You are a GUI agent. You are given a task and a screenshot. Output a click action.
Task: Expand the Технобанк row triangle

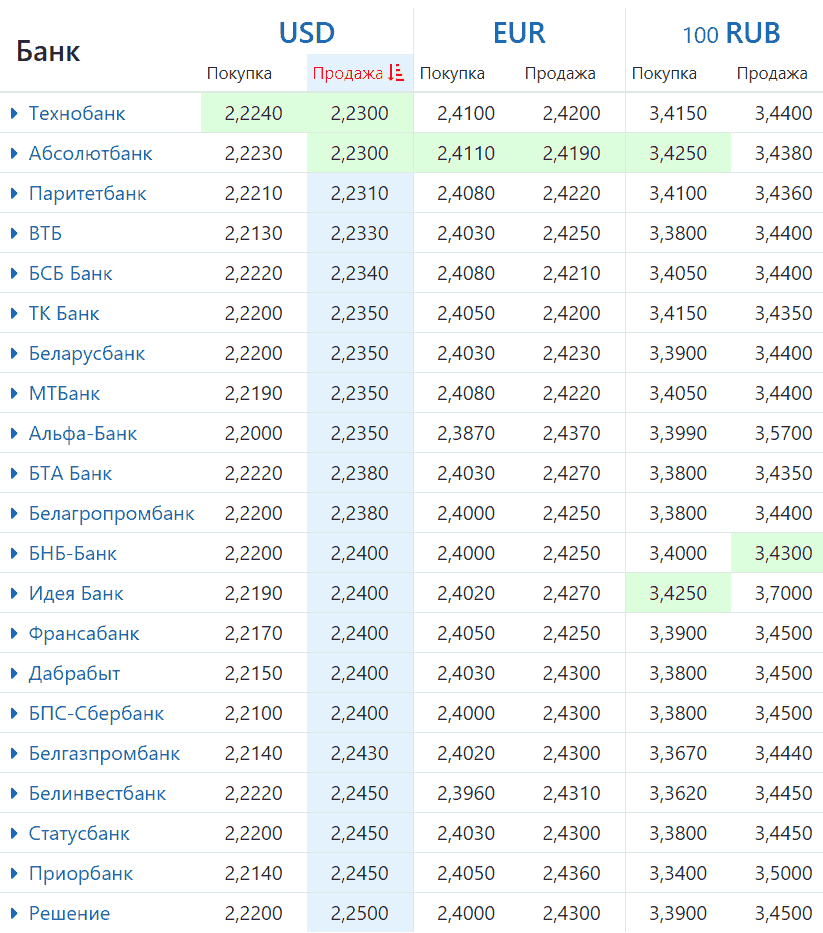pos(14,113)
